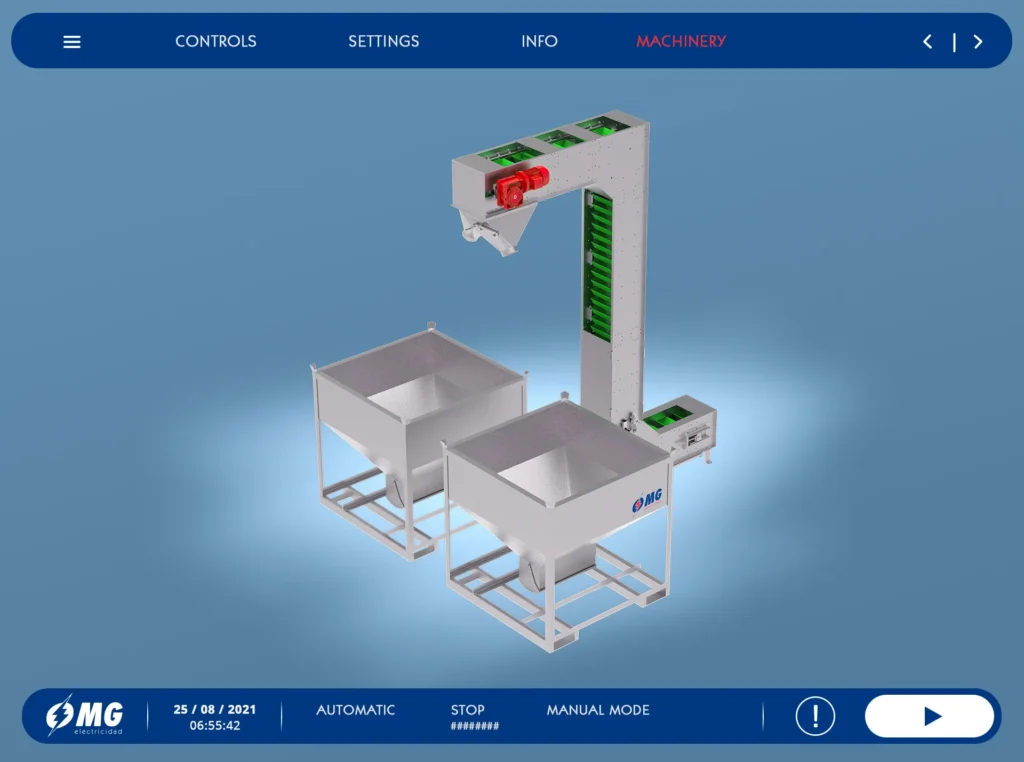Open the alert exclamation mark icon
Image resolution: width=1024 pixels, height=762 pixels.
[815, 716]
